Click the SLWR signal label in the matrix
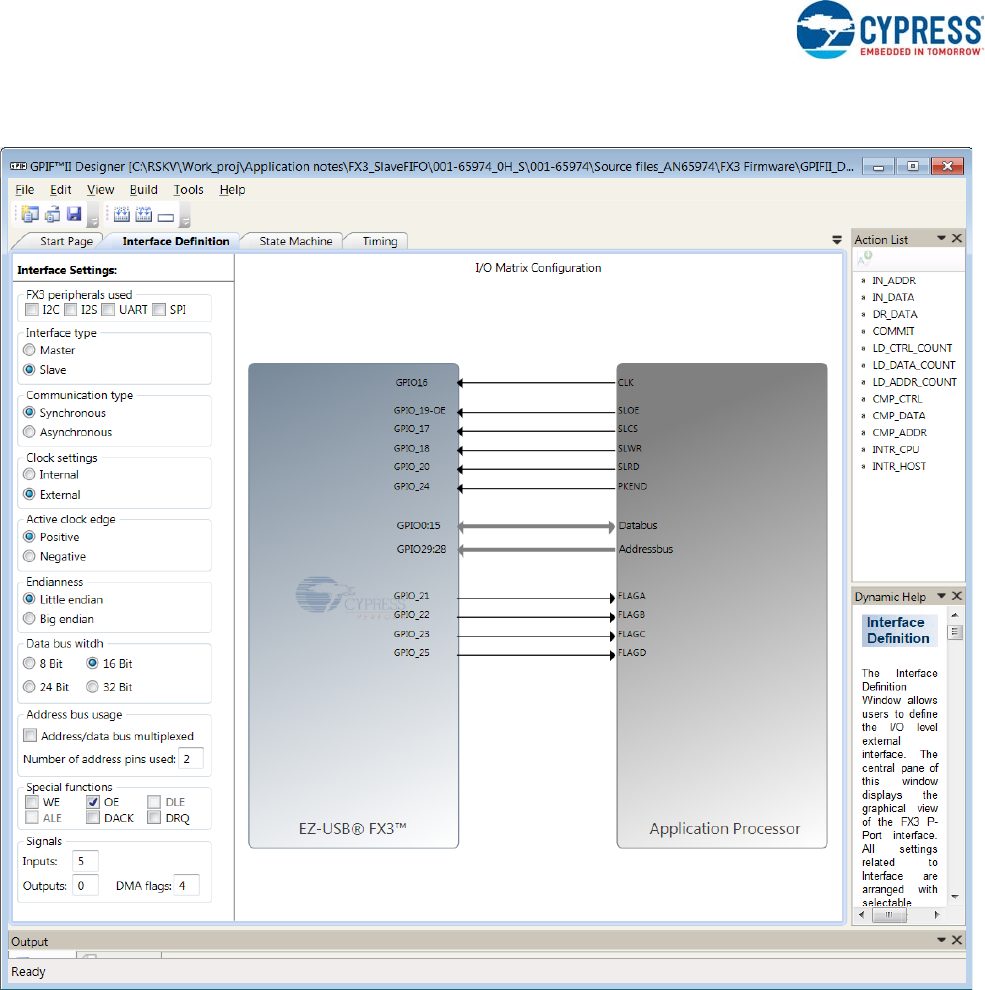Image resolution: width=985 pixels, height=990 pixels. 630,448
